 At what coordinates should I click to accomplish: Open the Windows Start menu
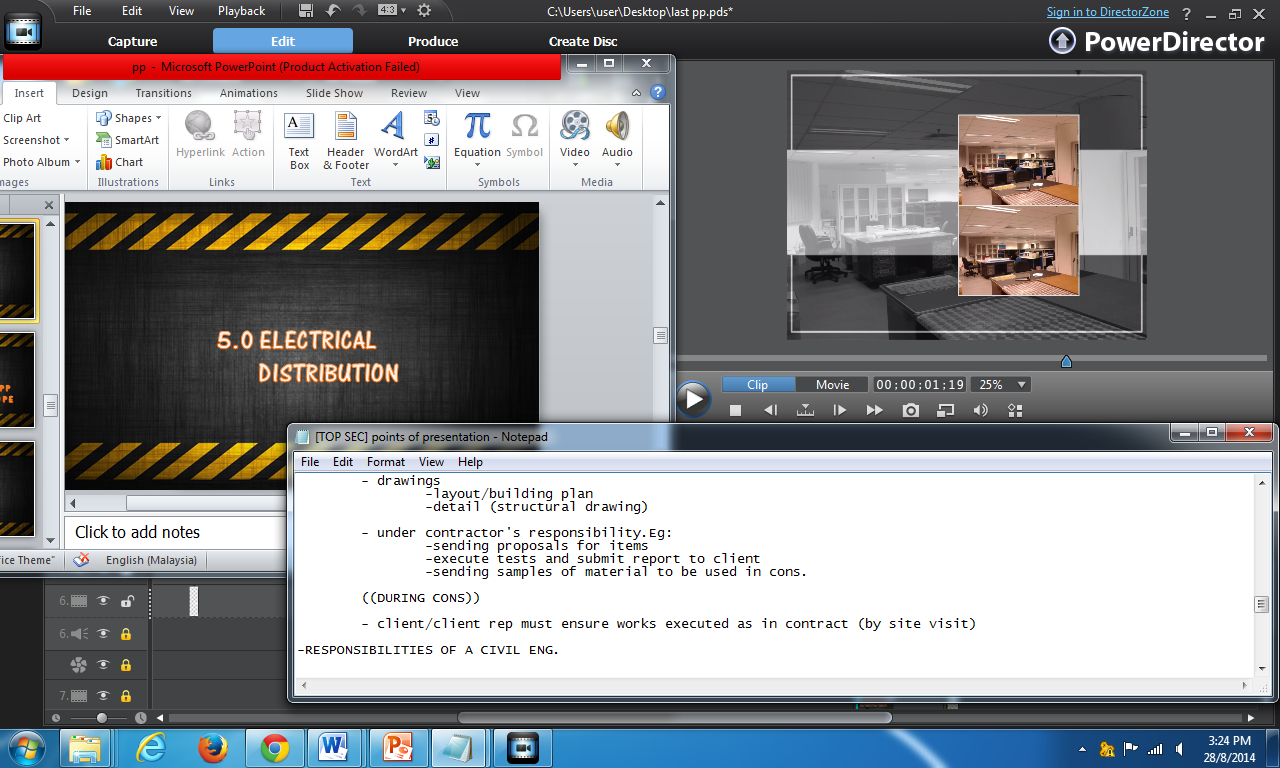pyautogui.click(x=26, y=748)
